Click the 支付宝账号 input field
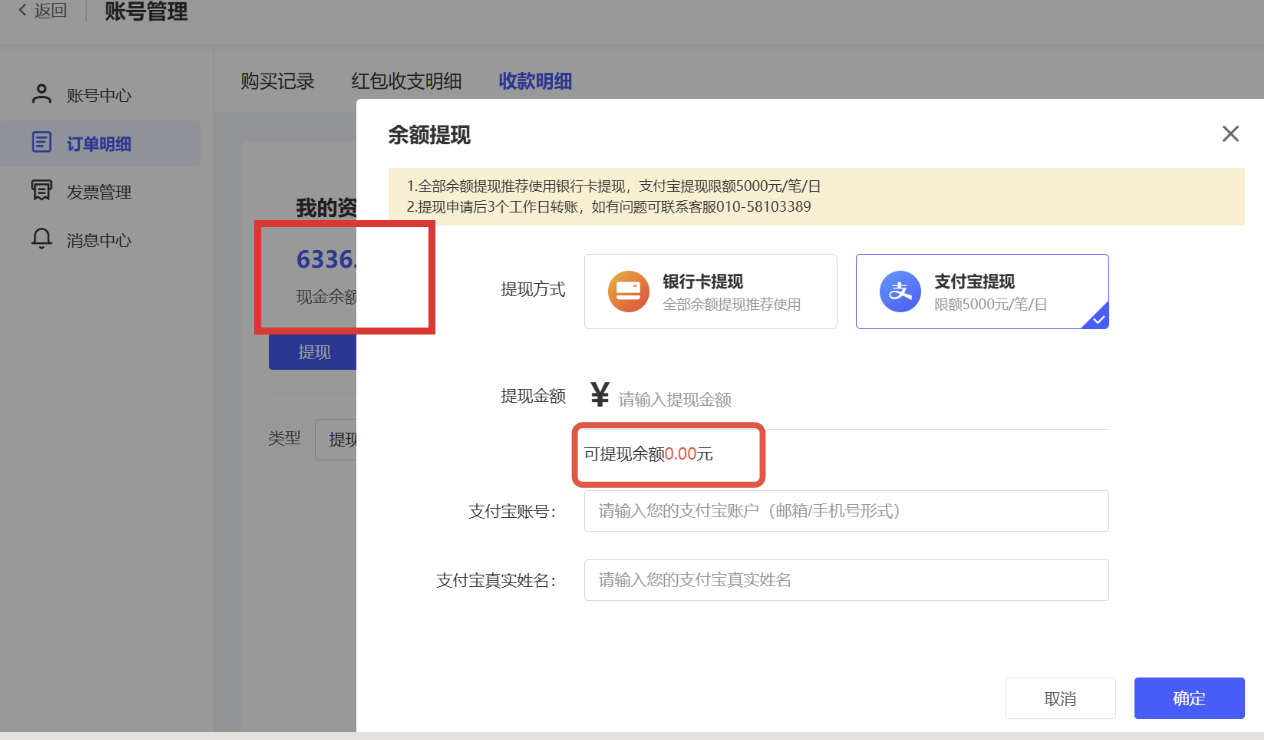The height and width of the screenshot is (740, 1264). (x=845, y=511)
